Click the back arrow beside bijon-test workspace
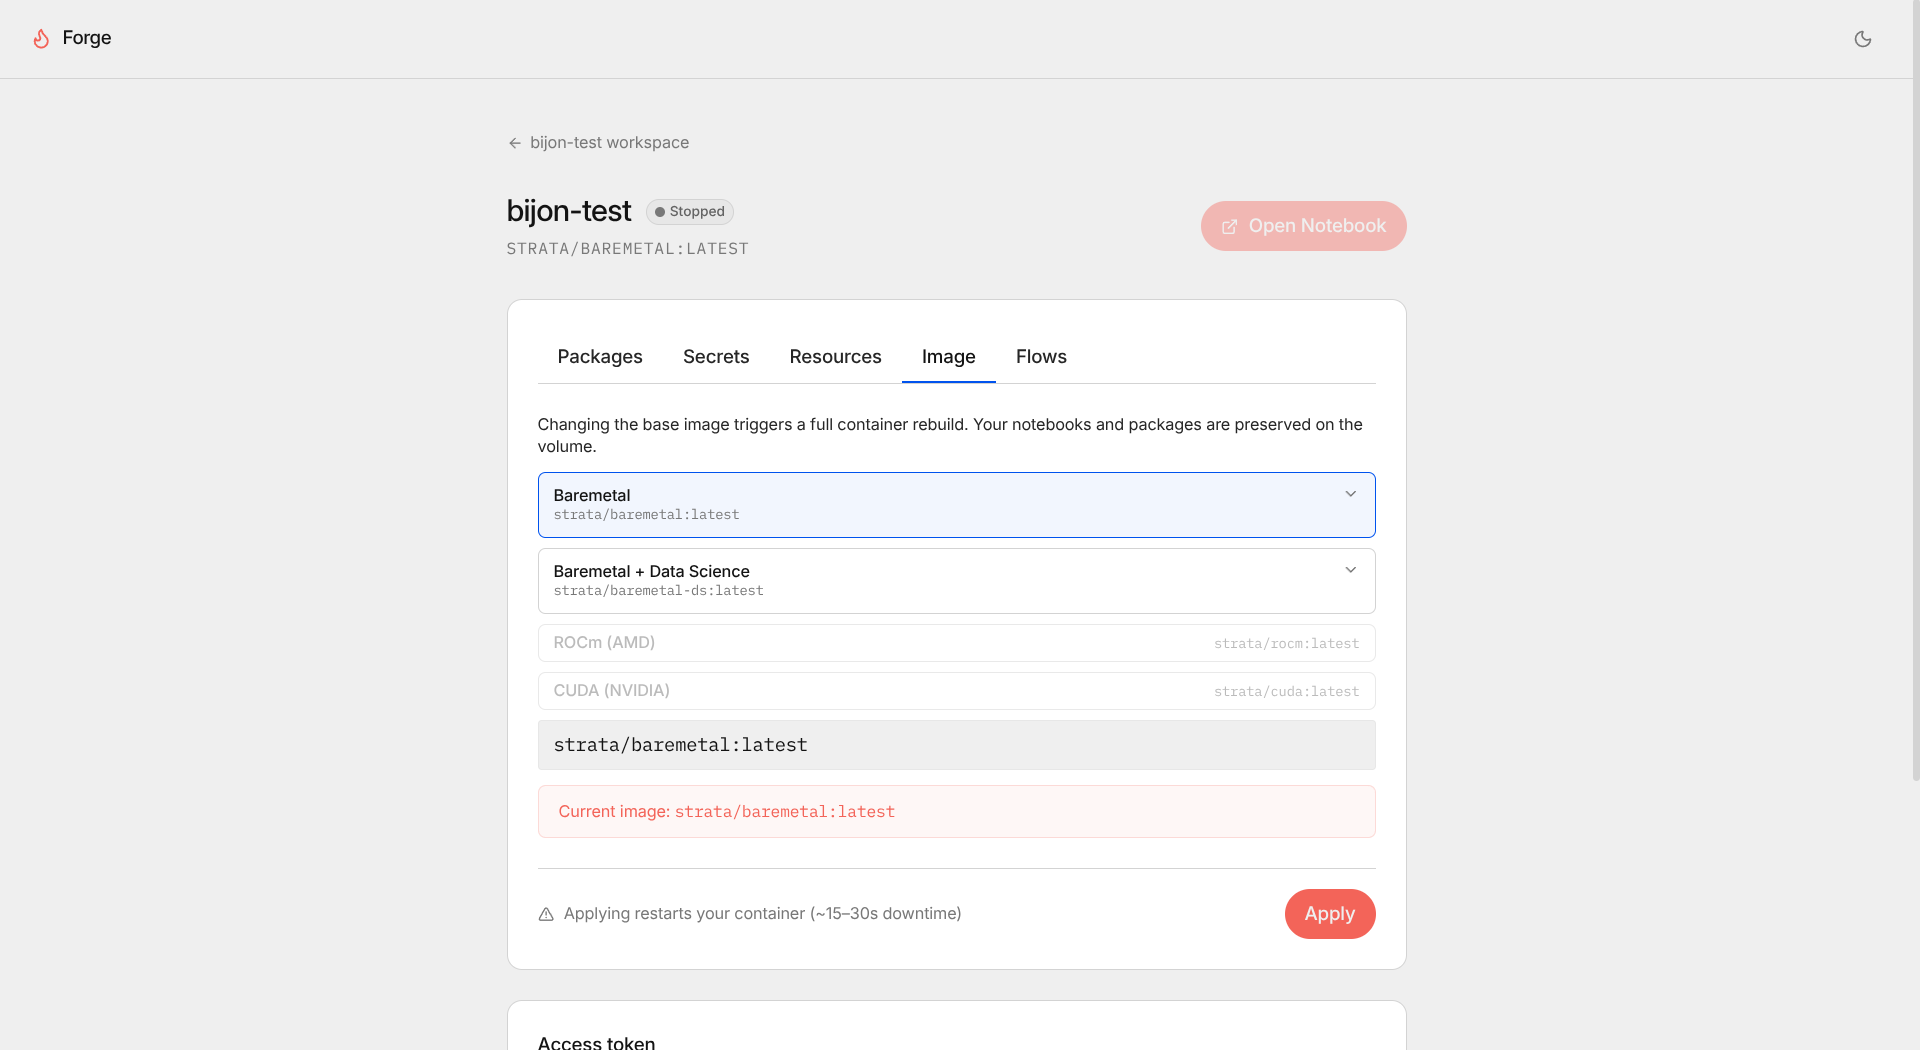Image resolution: width=1920 pixels, height=1050 pixels. (x=515, y=143)
